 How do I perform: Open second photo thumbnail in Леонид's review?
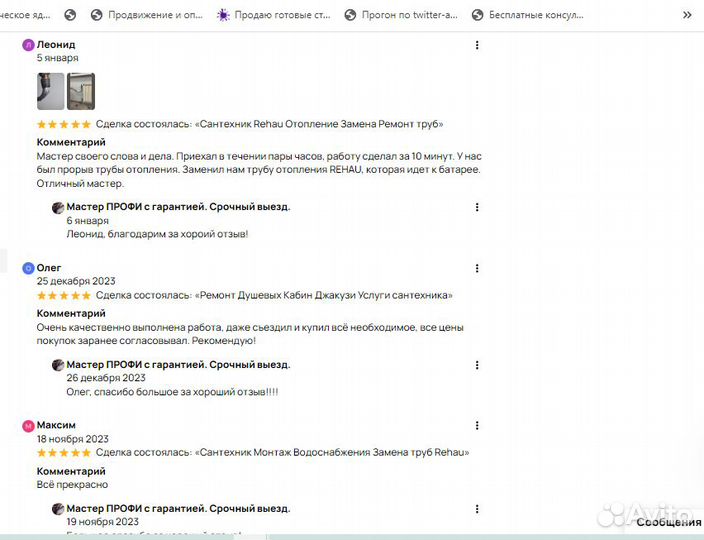[81, 91]
